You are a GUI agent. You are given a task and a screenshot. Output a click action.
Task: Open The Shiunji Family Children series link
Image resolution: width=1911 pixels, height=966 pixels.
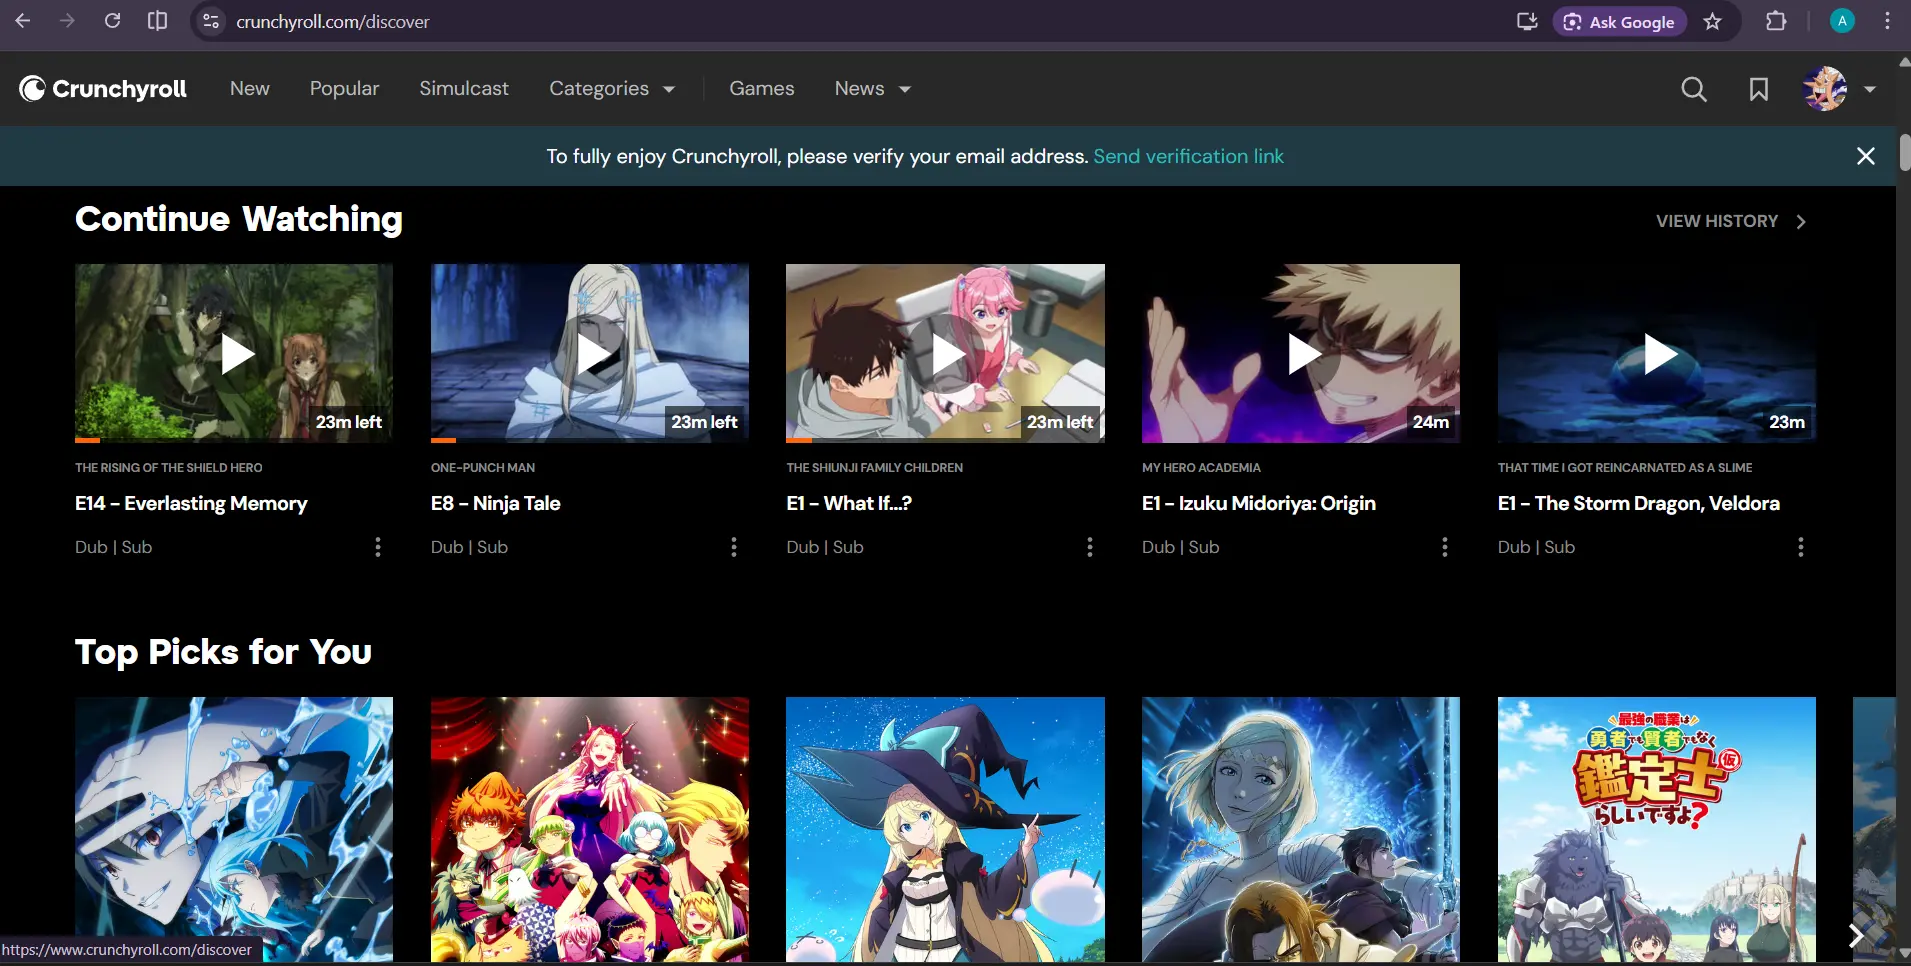(x=874, y=468)
